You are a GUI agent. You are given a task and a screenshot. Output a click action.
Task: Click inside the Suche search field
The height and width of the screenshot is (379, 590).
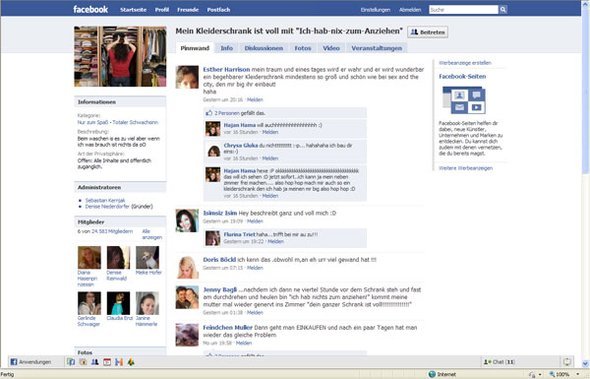[464, 10]
